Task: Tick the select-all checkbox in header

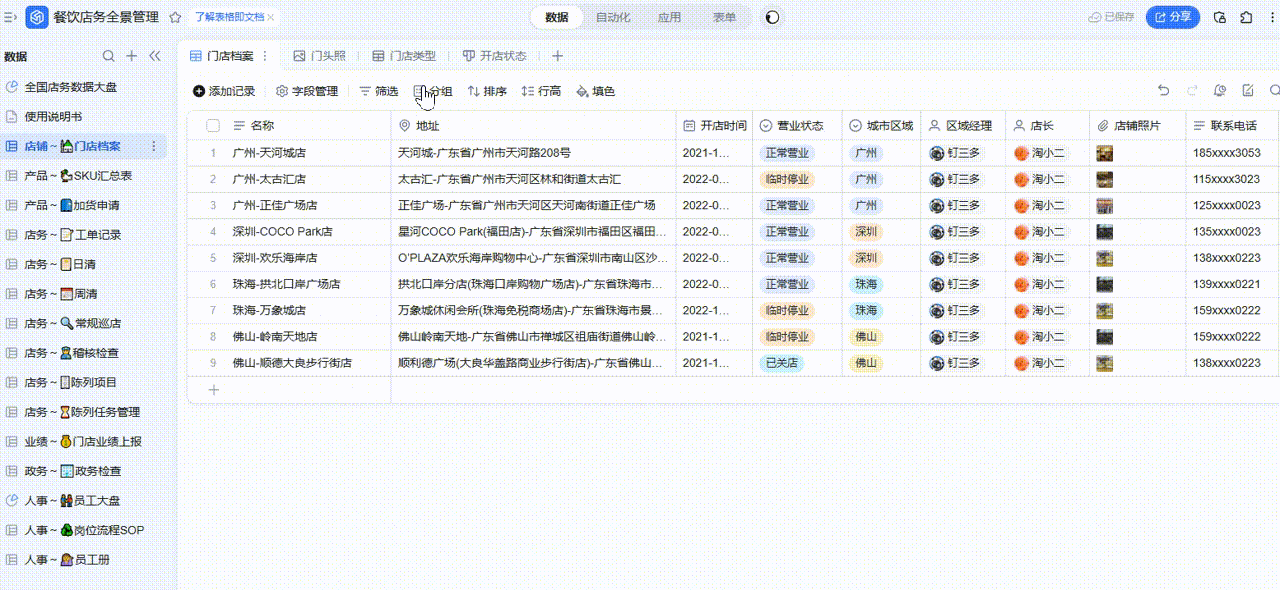Action: point(213,126)
